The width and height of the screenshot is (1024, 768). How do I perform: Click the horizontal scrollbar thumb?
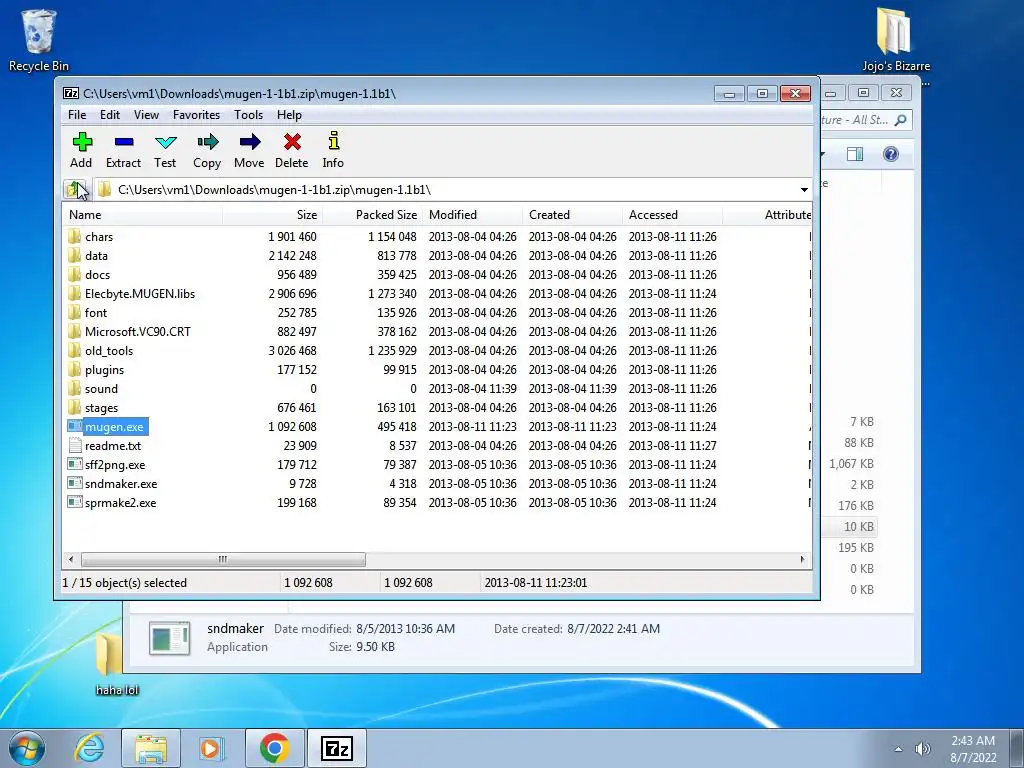coord(223,560)
